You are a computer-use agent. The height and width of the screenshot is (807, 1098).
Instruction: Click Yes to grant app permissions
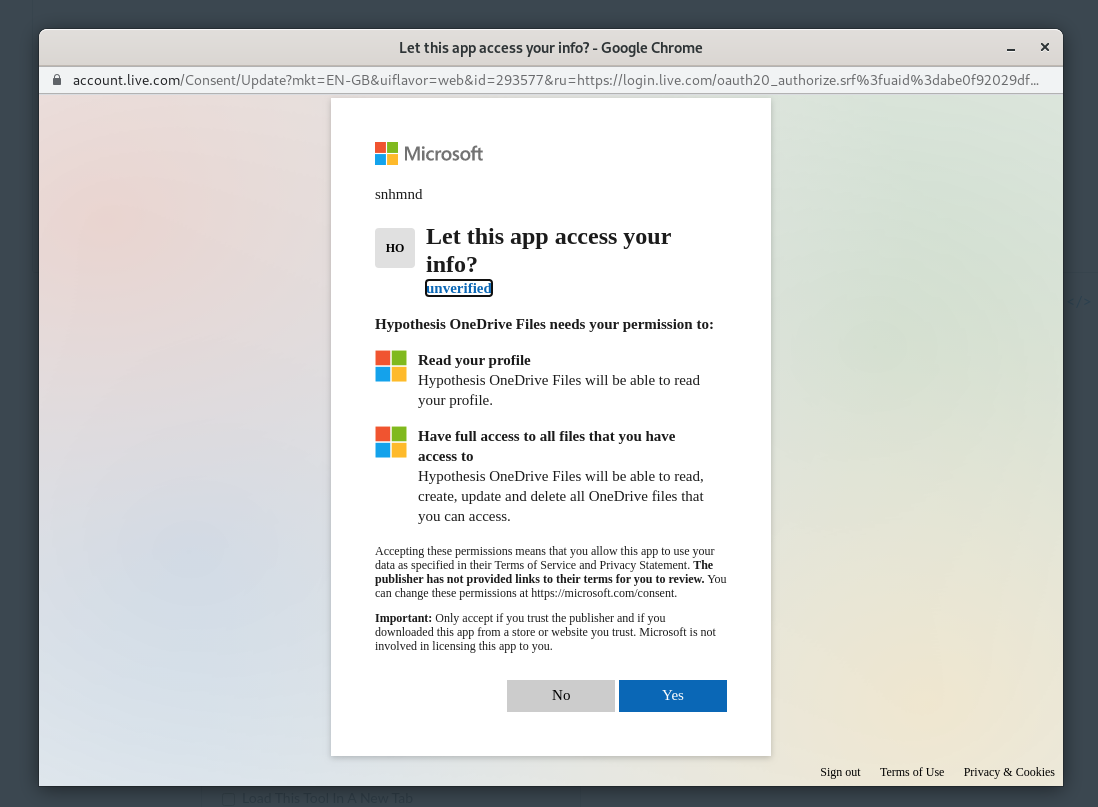672,695
